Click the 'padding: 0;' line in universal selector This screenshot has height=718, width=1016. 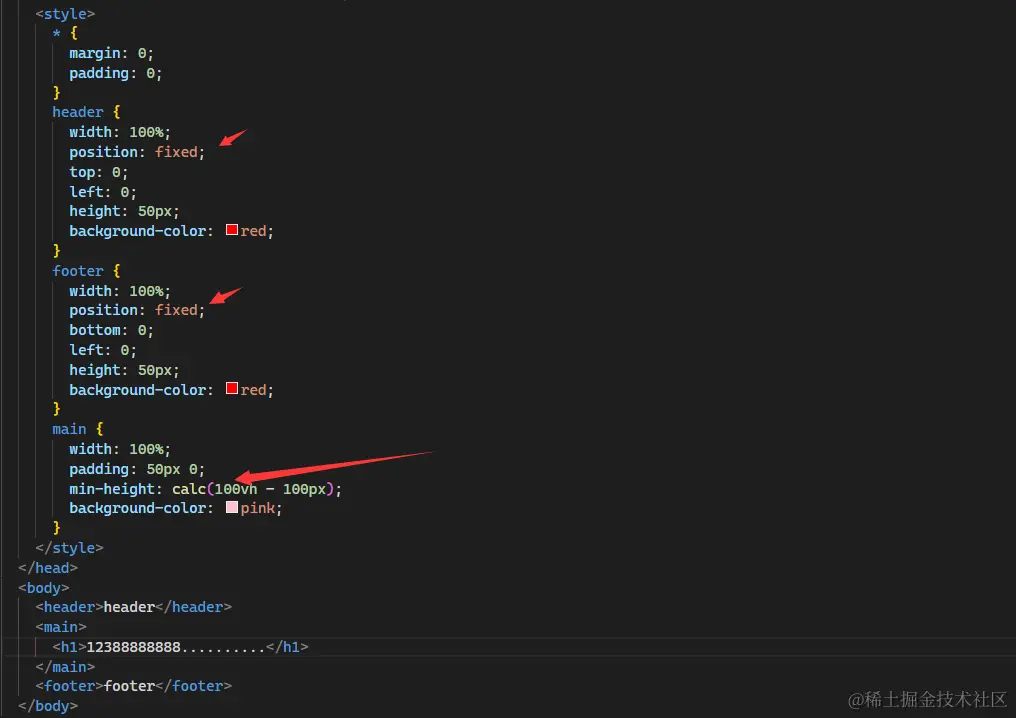pyautogui.click(x=115, y=73)
